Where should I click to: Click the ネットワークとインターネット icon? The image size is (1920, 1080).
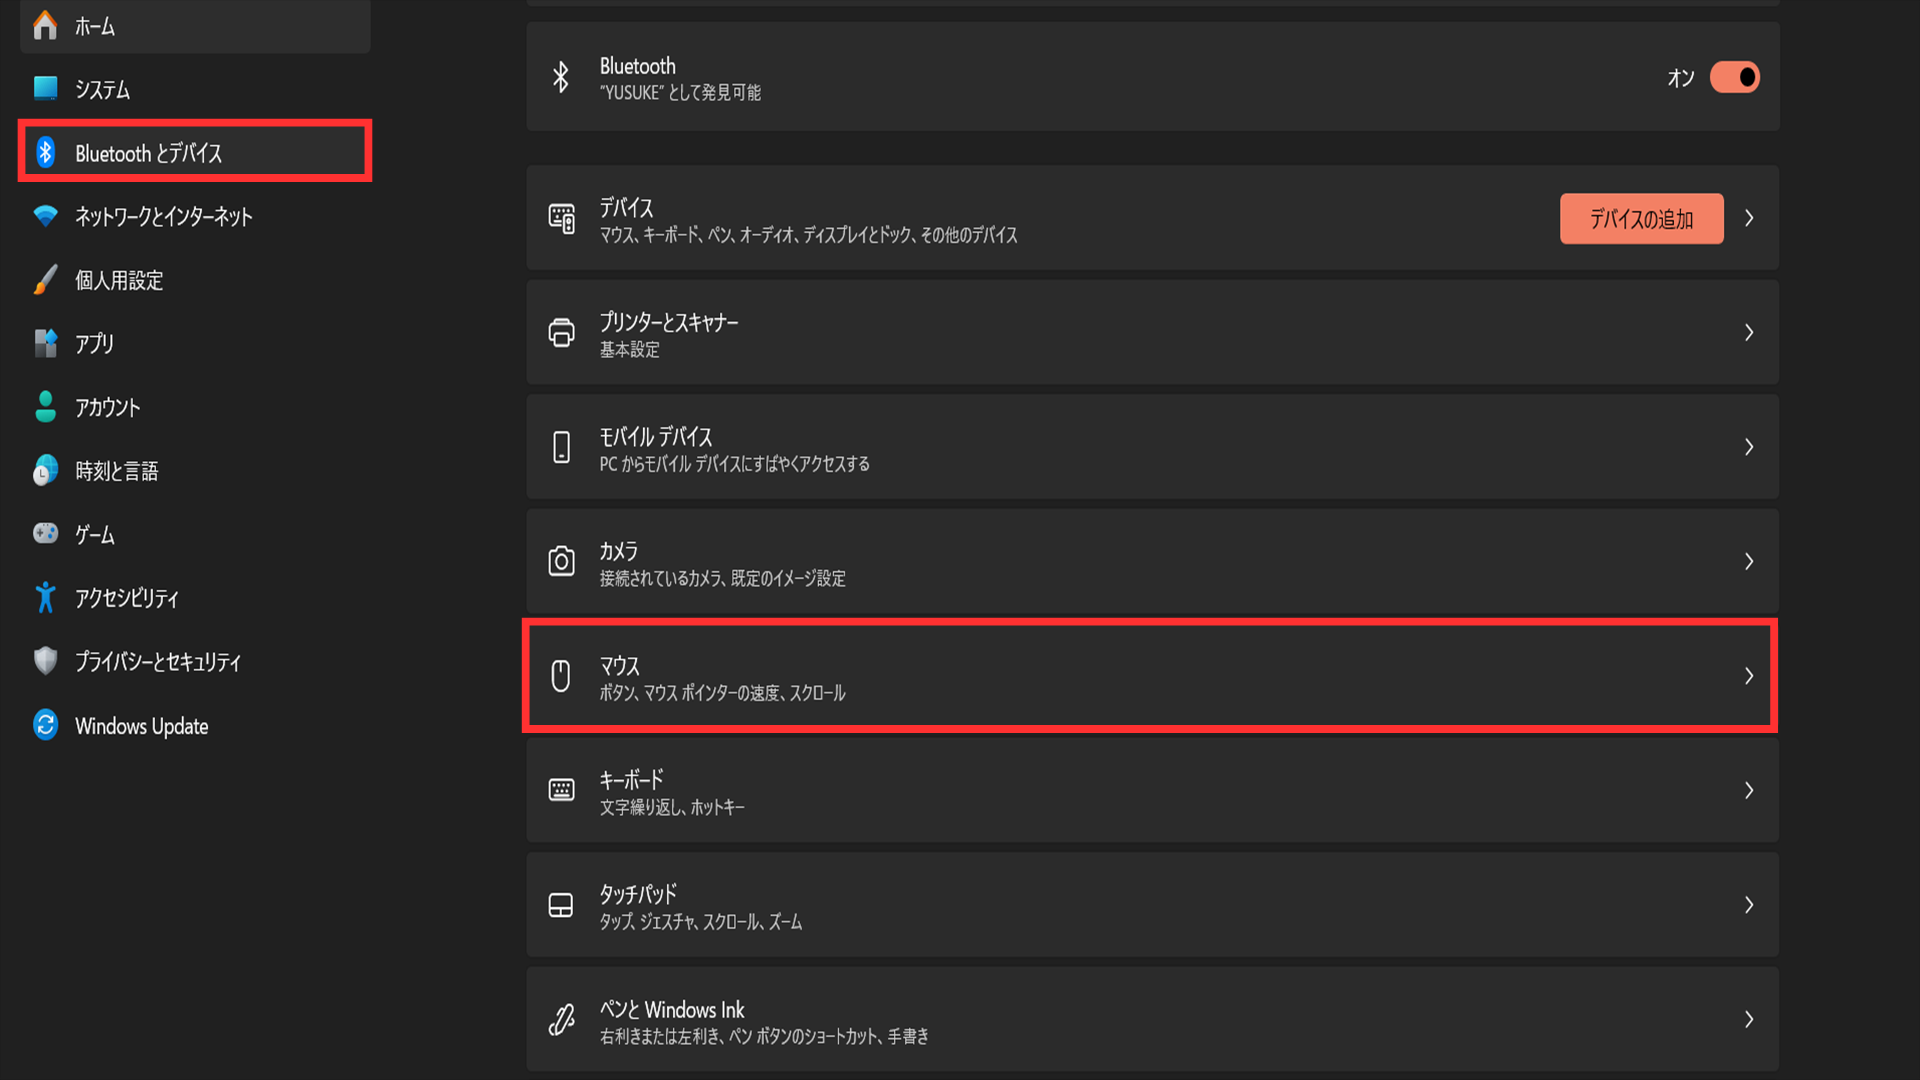pos(45,216)
